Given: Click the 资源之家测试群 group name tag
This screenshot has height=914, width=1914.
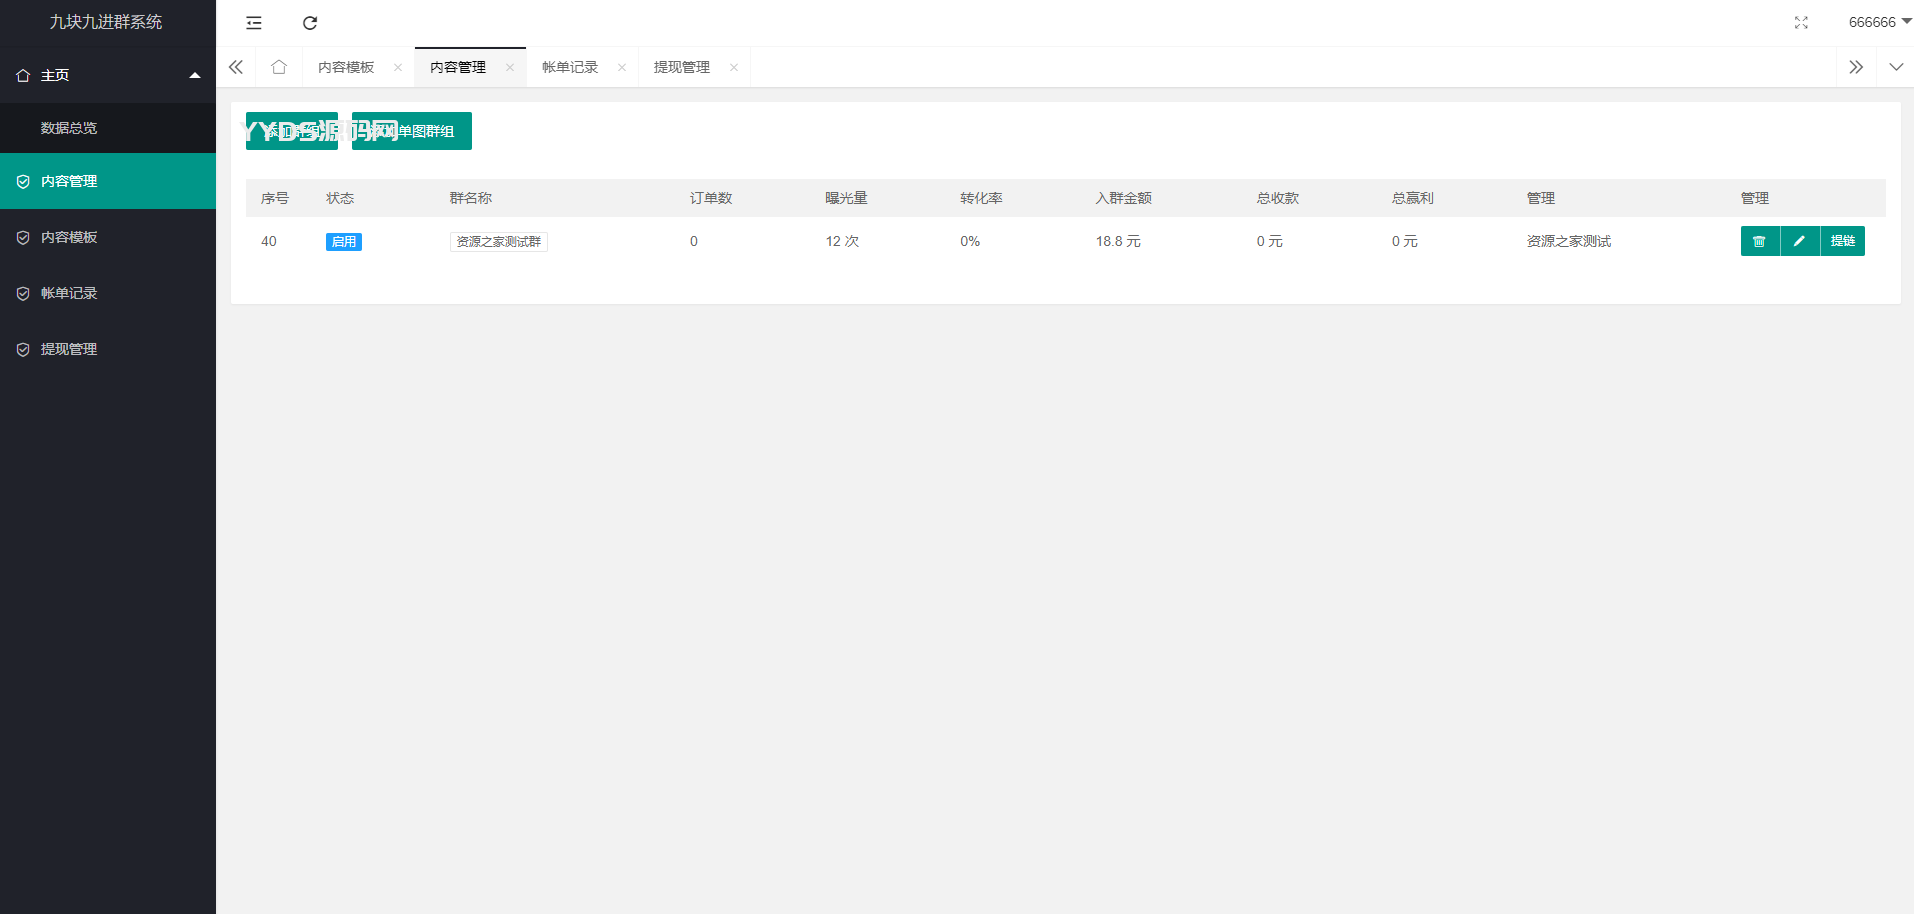Looking at the screenshot, I should [498, 242].
